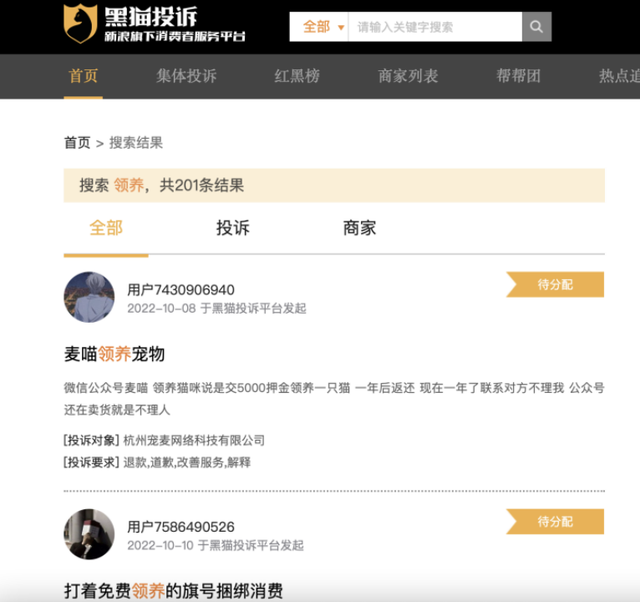Click the 搜索结果 breadcrumb text
The image size is (640, 602).
(x=136, y=143)
